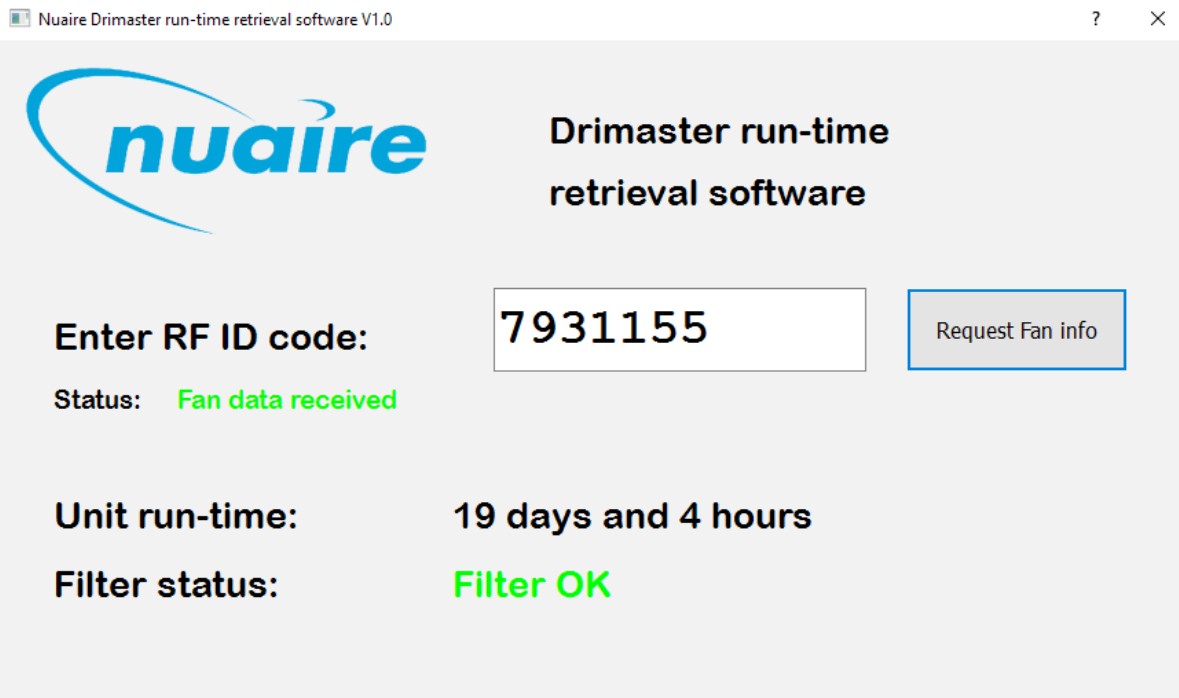Click the 'Filter OK' status value
This screenshot has height=698, width=1179.
click(x=532, y=584)
